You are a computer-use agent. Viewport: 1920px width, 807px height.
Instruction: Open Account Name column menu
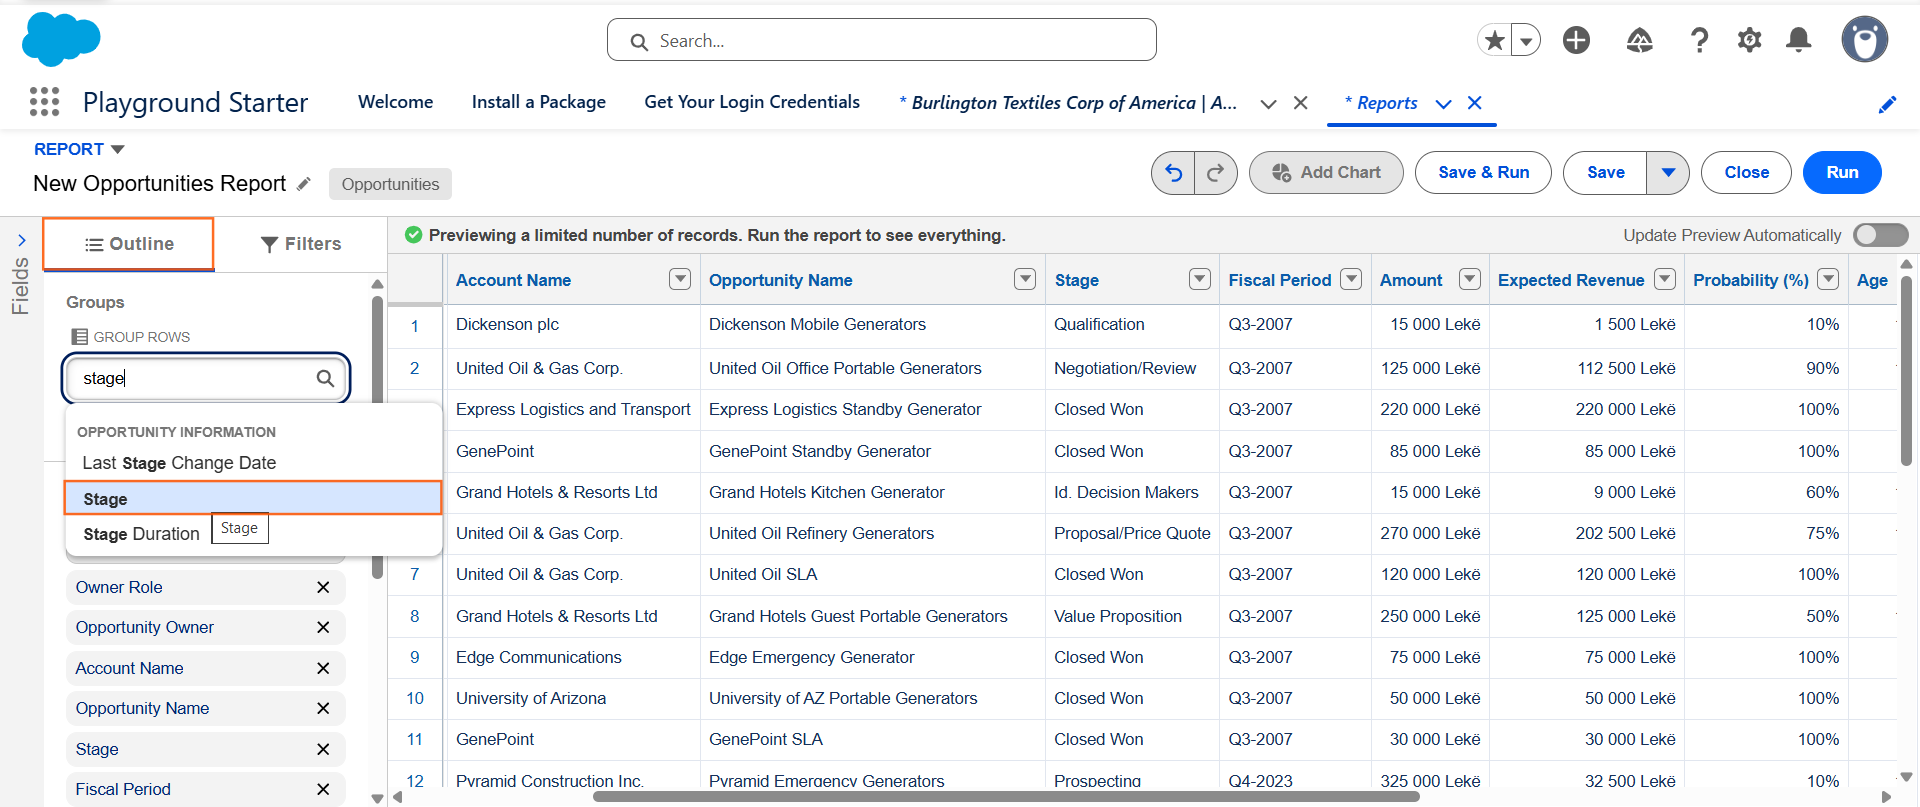tap(680, 279)
